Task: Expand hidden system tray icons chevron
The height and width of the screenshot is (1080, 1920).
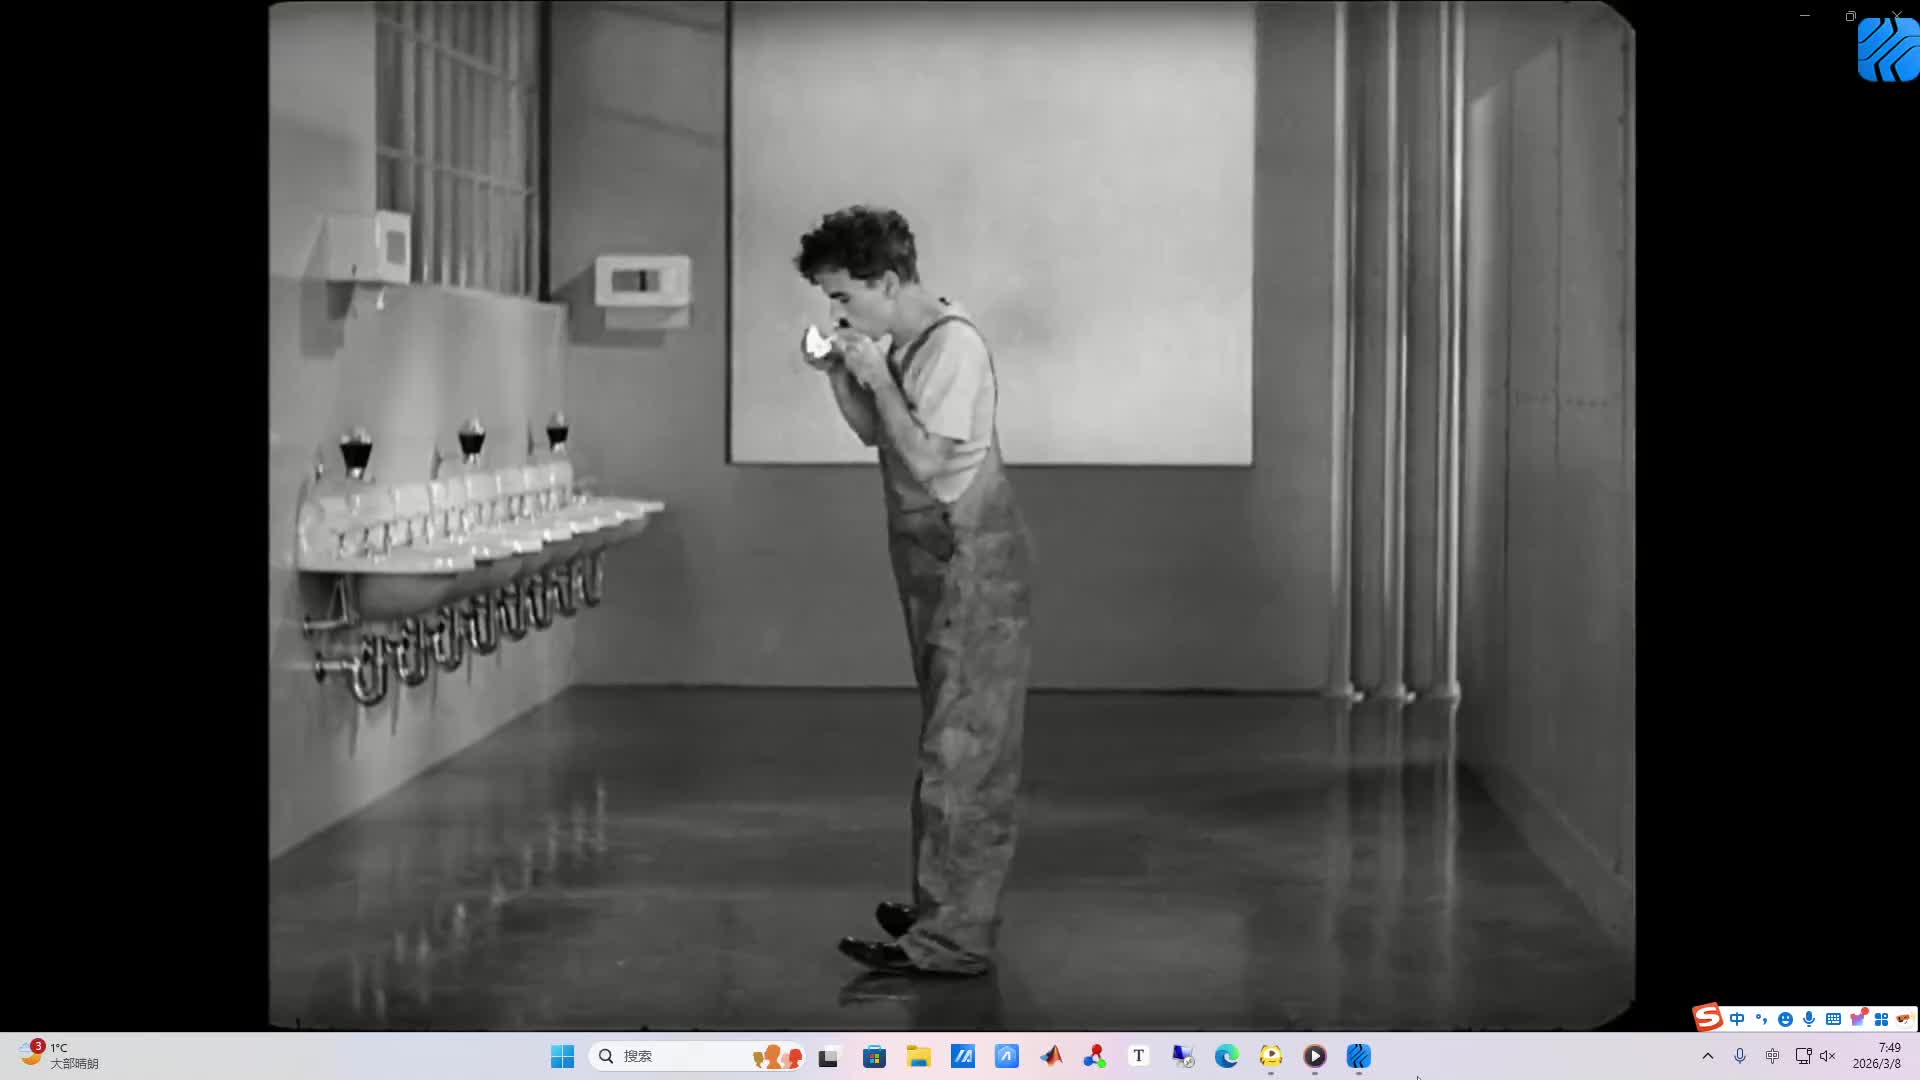Action: [1708, 1056]
